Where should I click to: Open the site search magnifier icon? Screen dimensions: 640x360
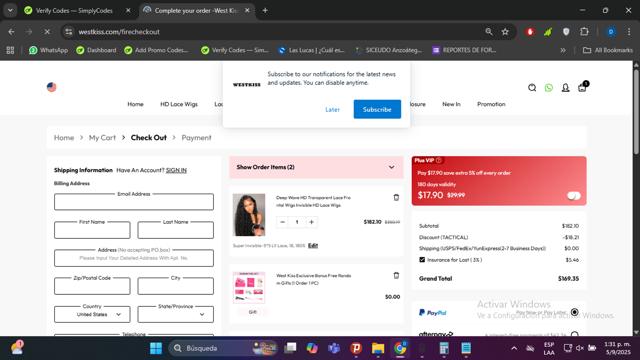(x=532, y=88)
